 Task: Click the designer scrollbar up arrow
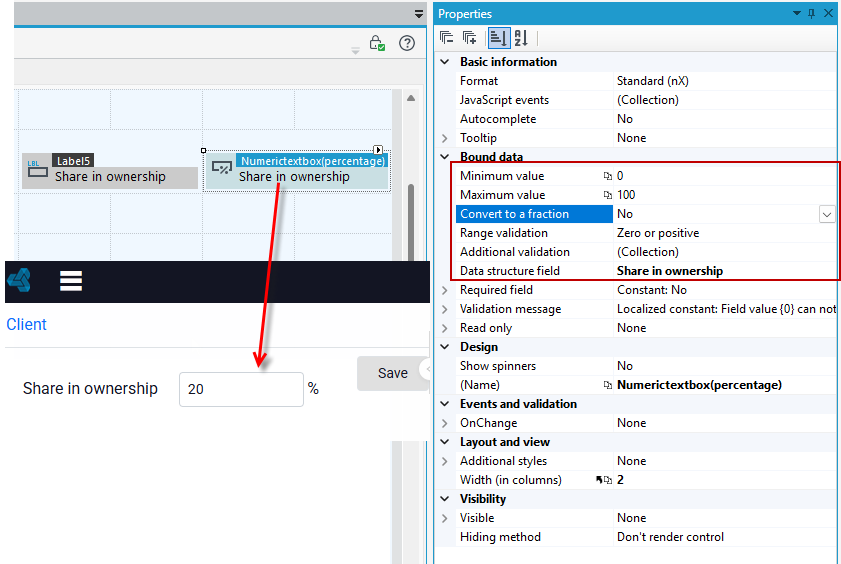click(x=411, y=98)
